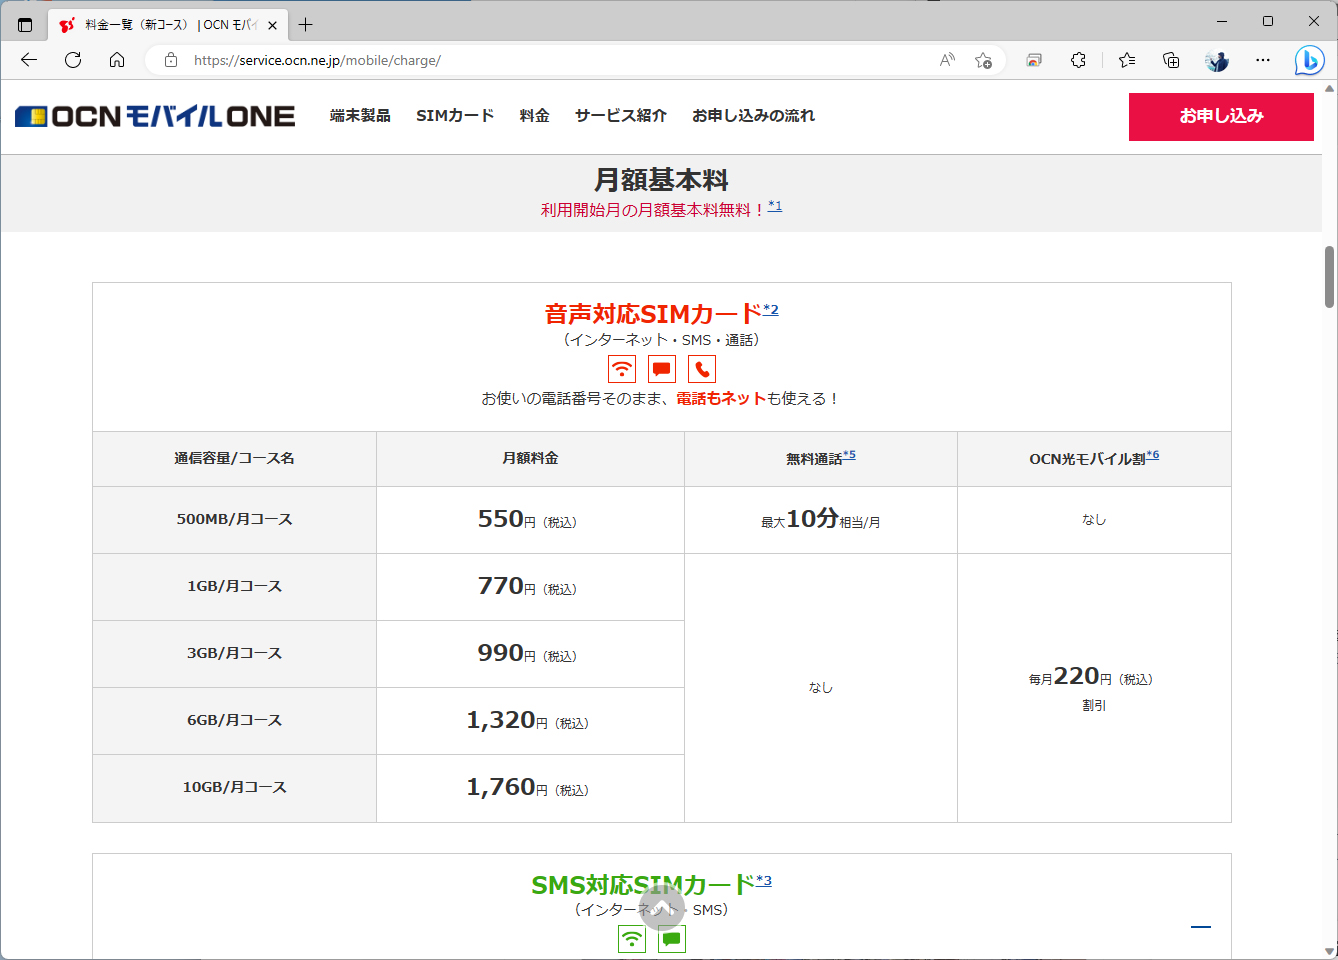Click the red お申し込み button
Image resolution: width=1338 pixels, height=960 pixels.
(x=1221, y=117)
